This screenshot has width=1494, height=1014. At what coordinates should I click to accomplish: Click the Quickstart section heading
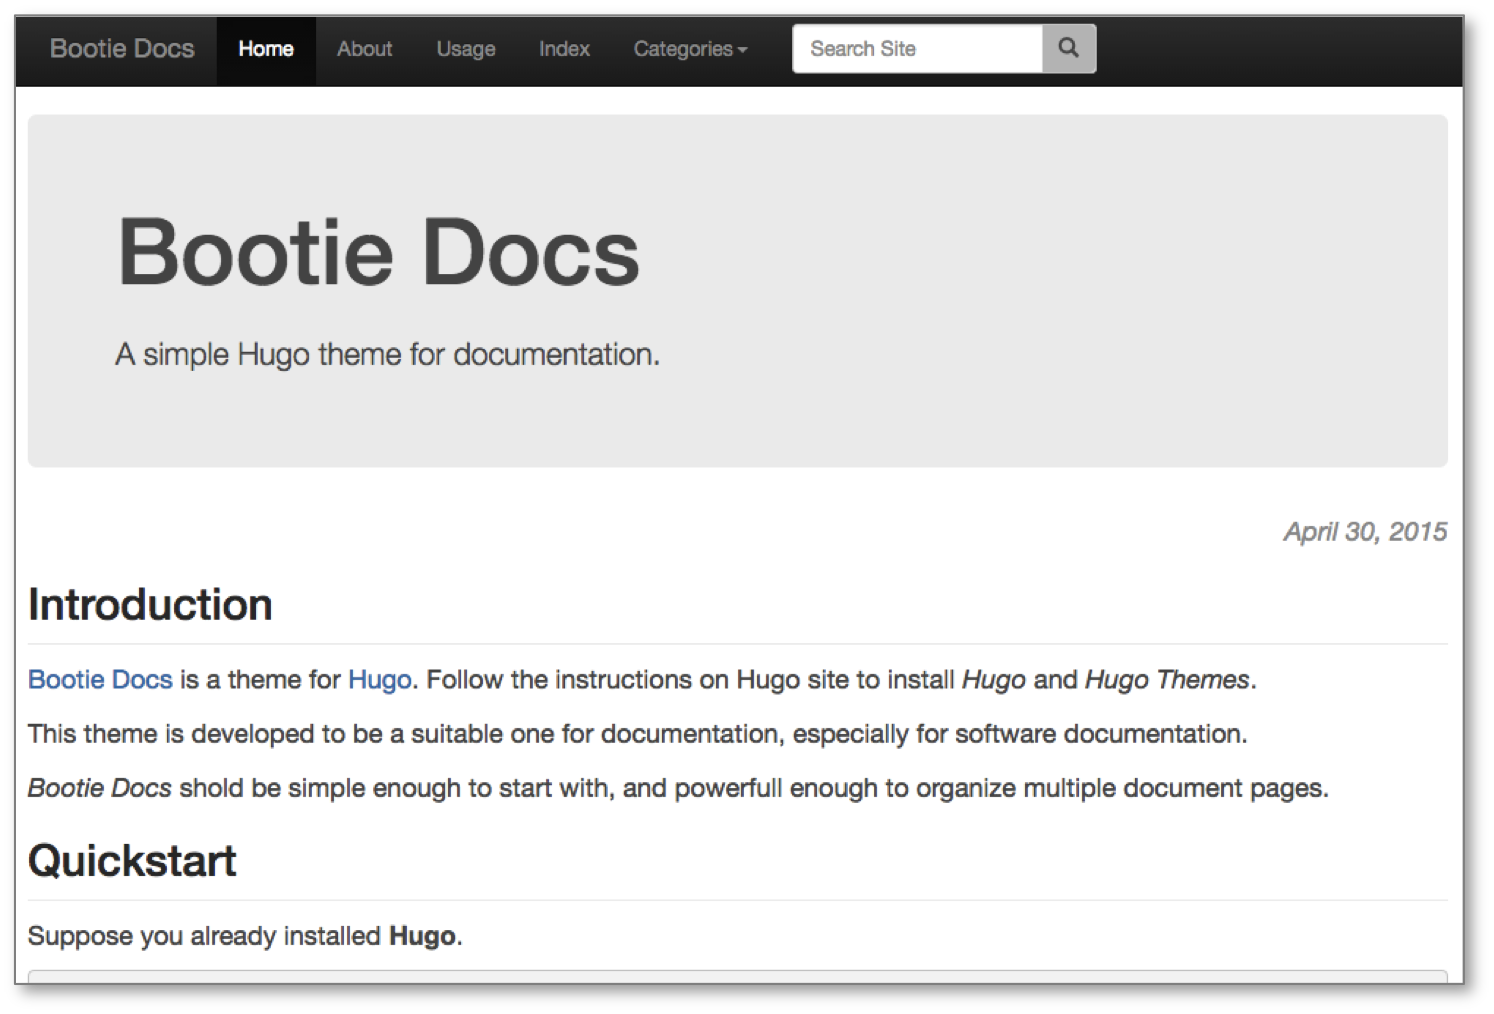point(132,861)
